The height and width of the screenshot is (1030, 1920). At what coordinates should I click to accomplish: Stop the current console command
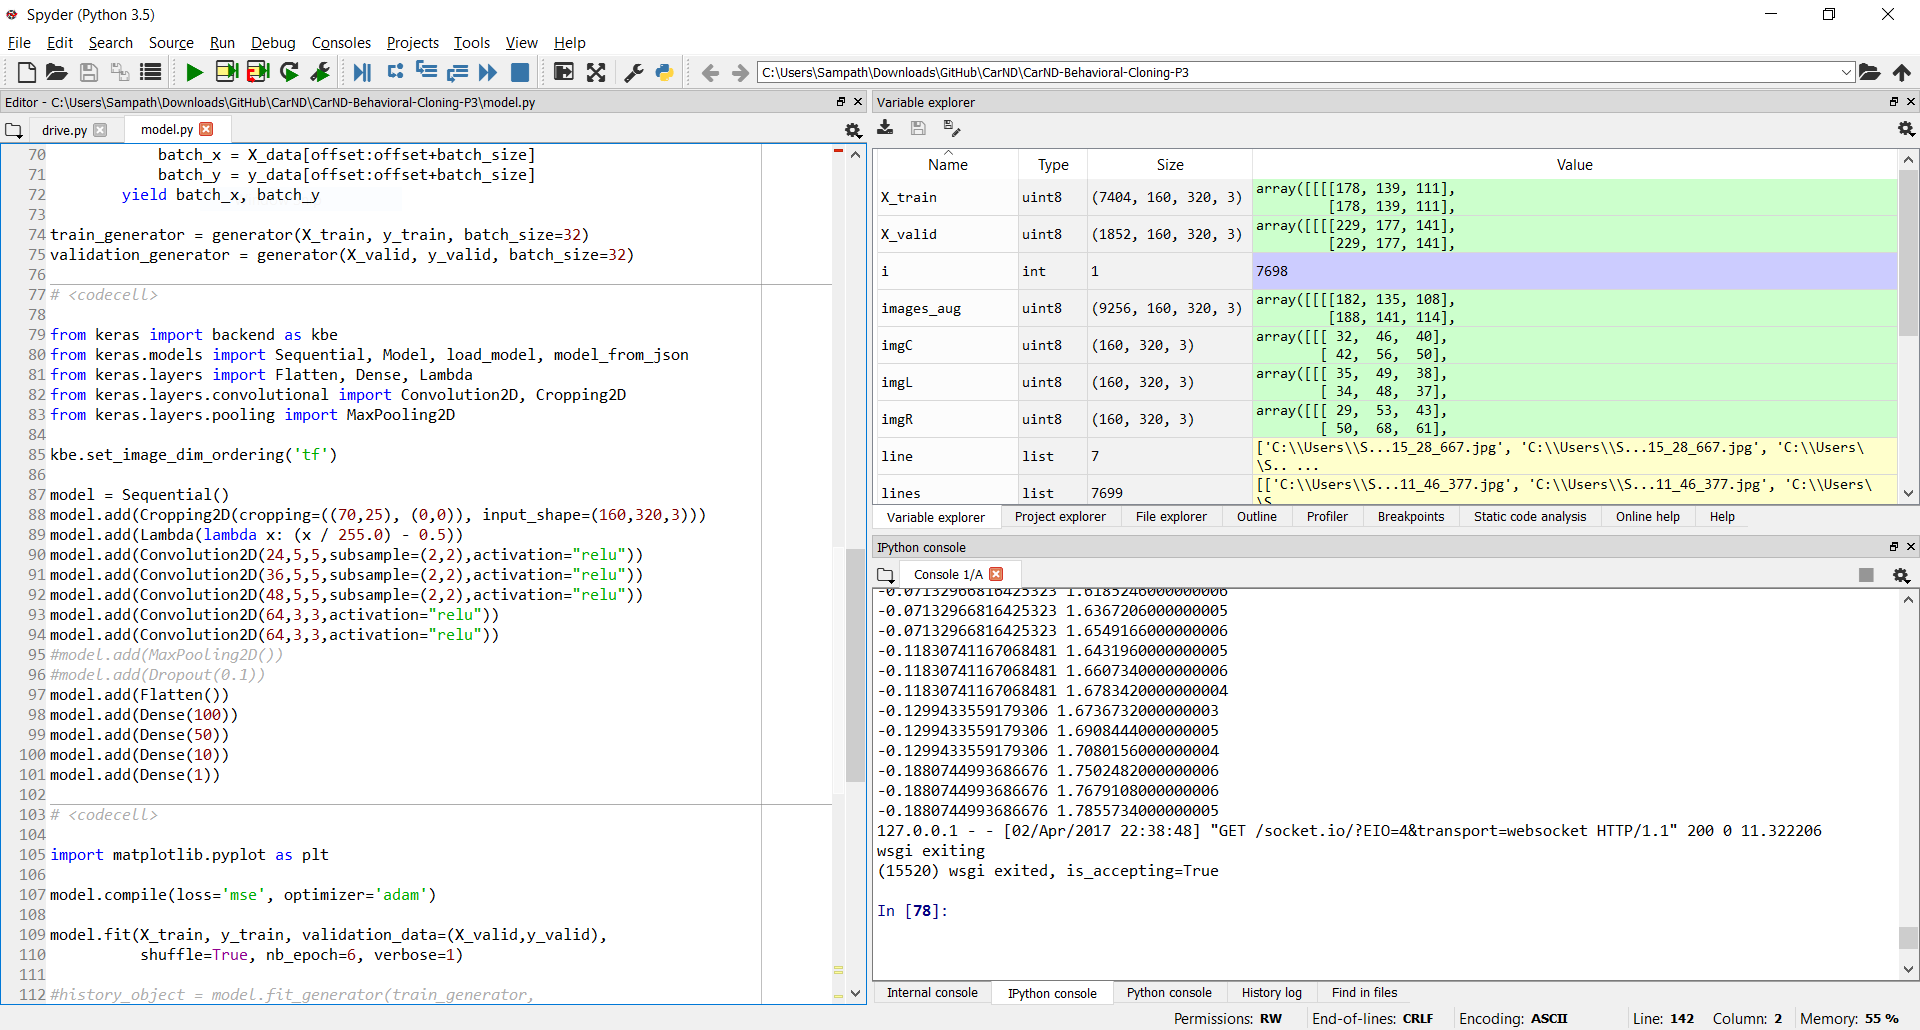tap(1866, 575)
